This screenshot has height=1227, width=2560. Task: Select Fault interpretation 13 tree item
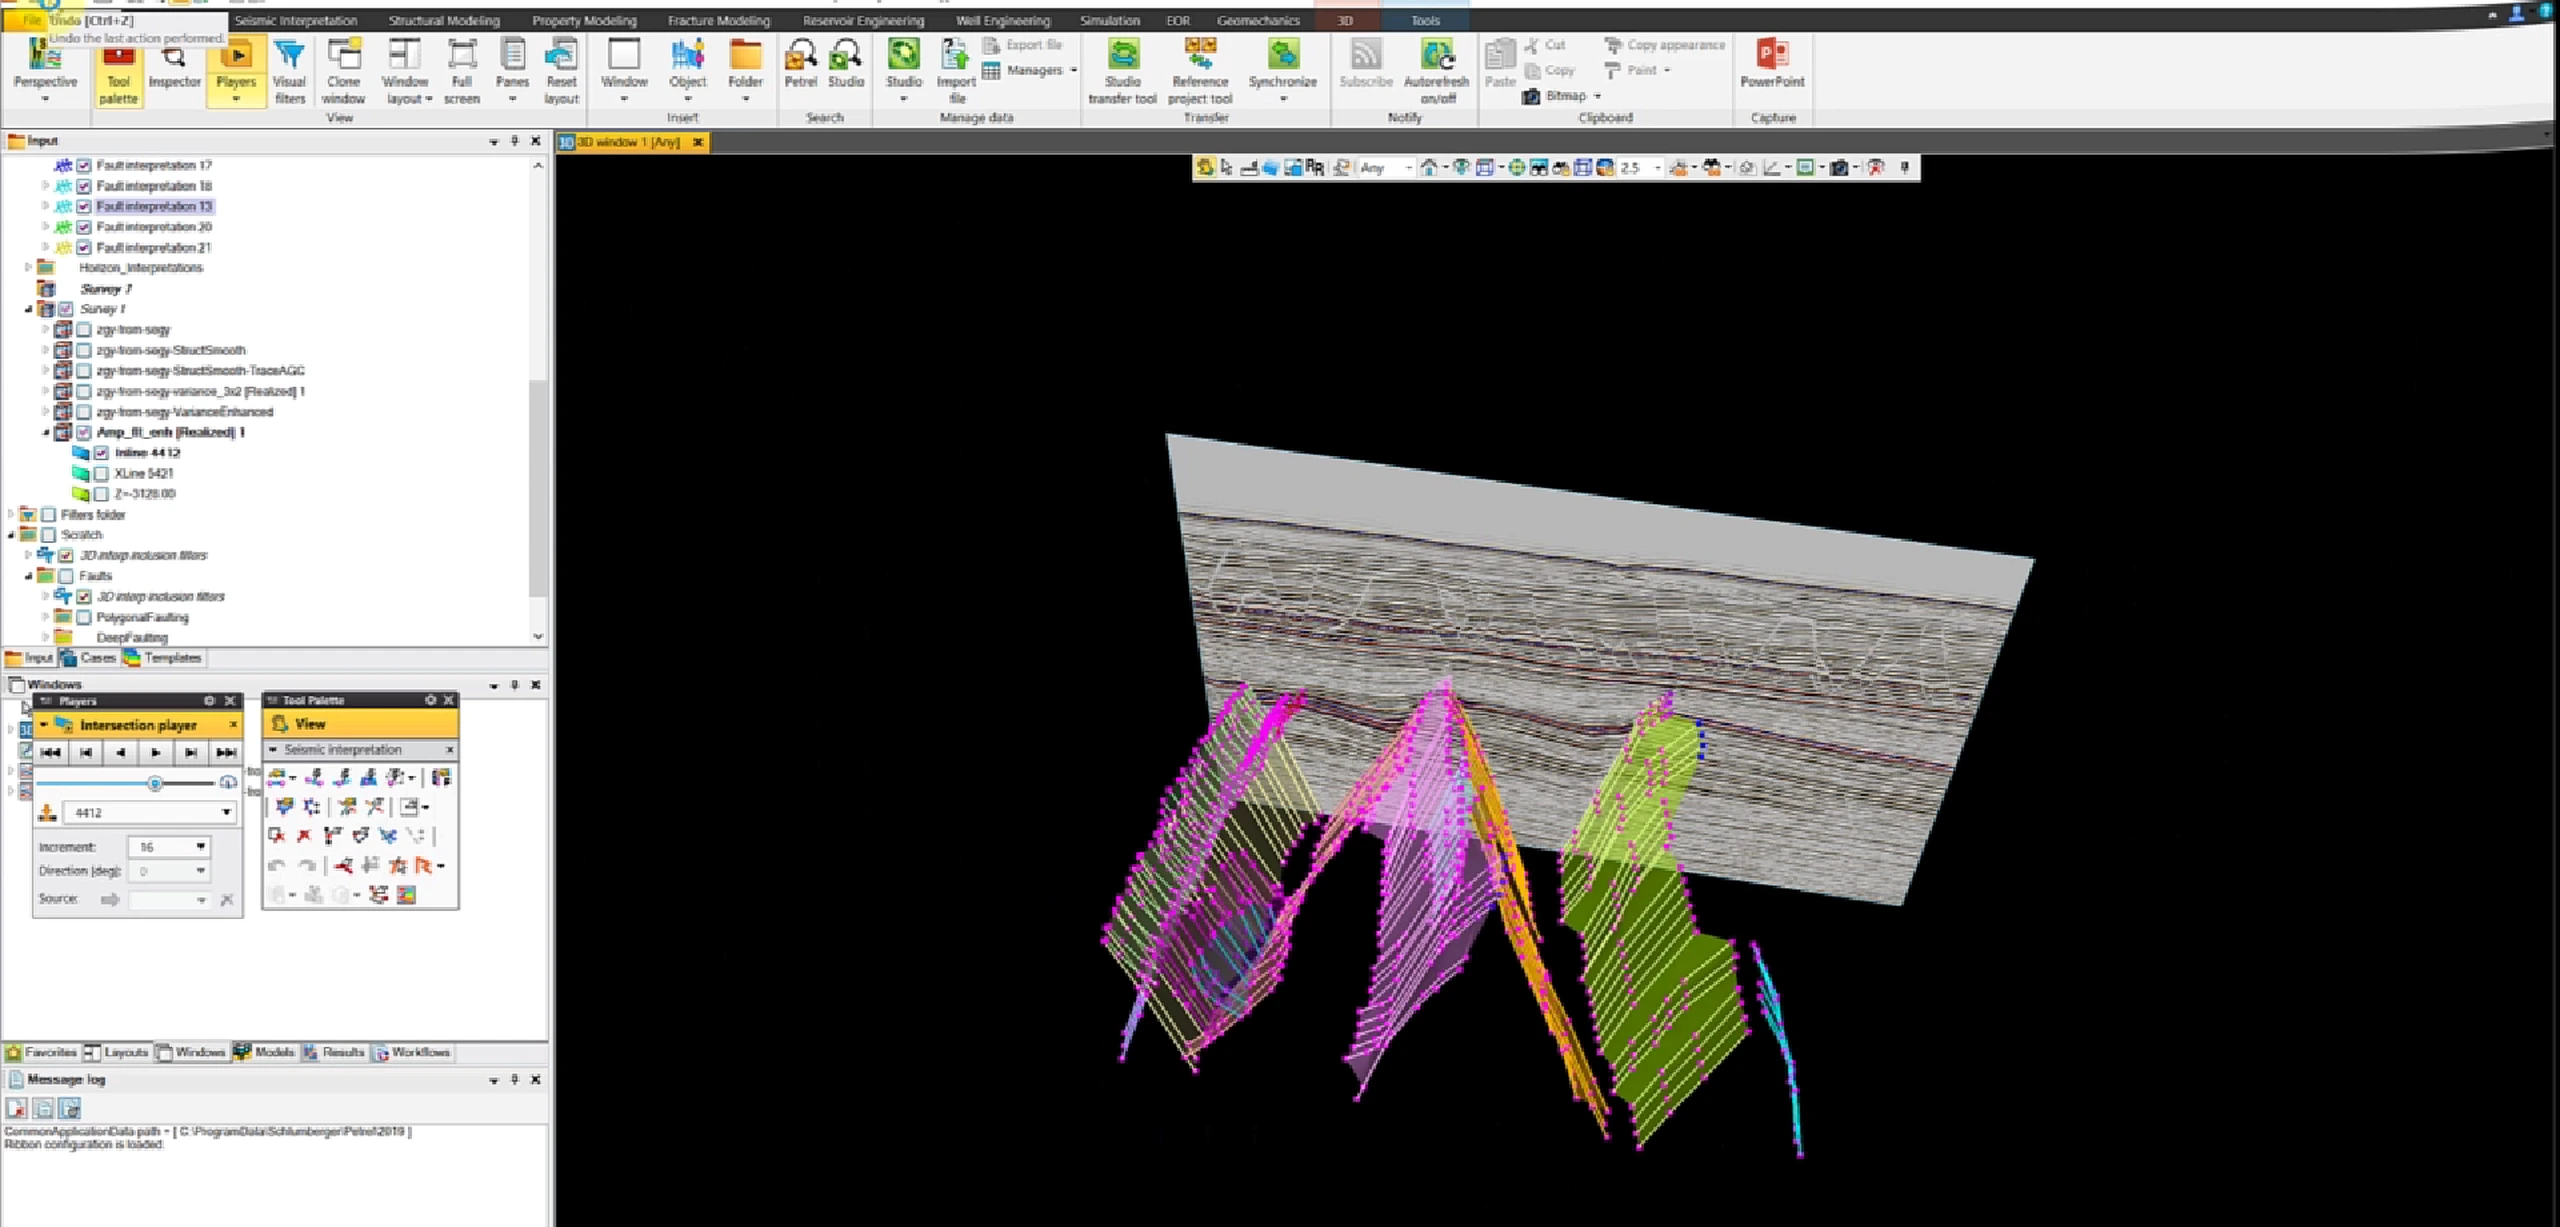(154, 206)
